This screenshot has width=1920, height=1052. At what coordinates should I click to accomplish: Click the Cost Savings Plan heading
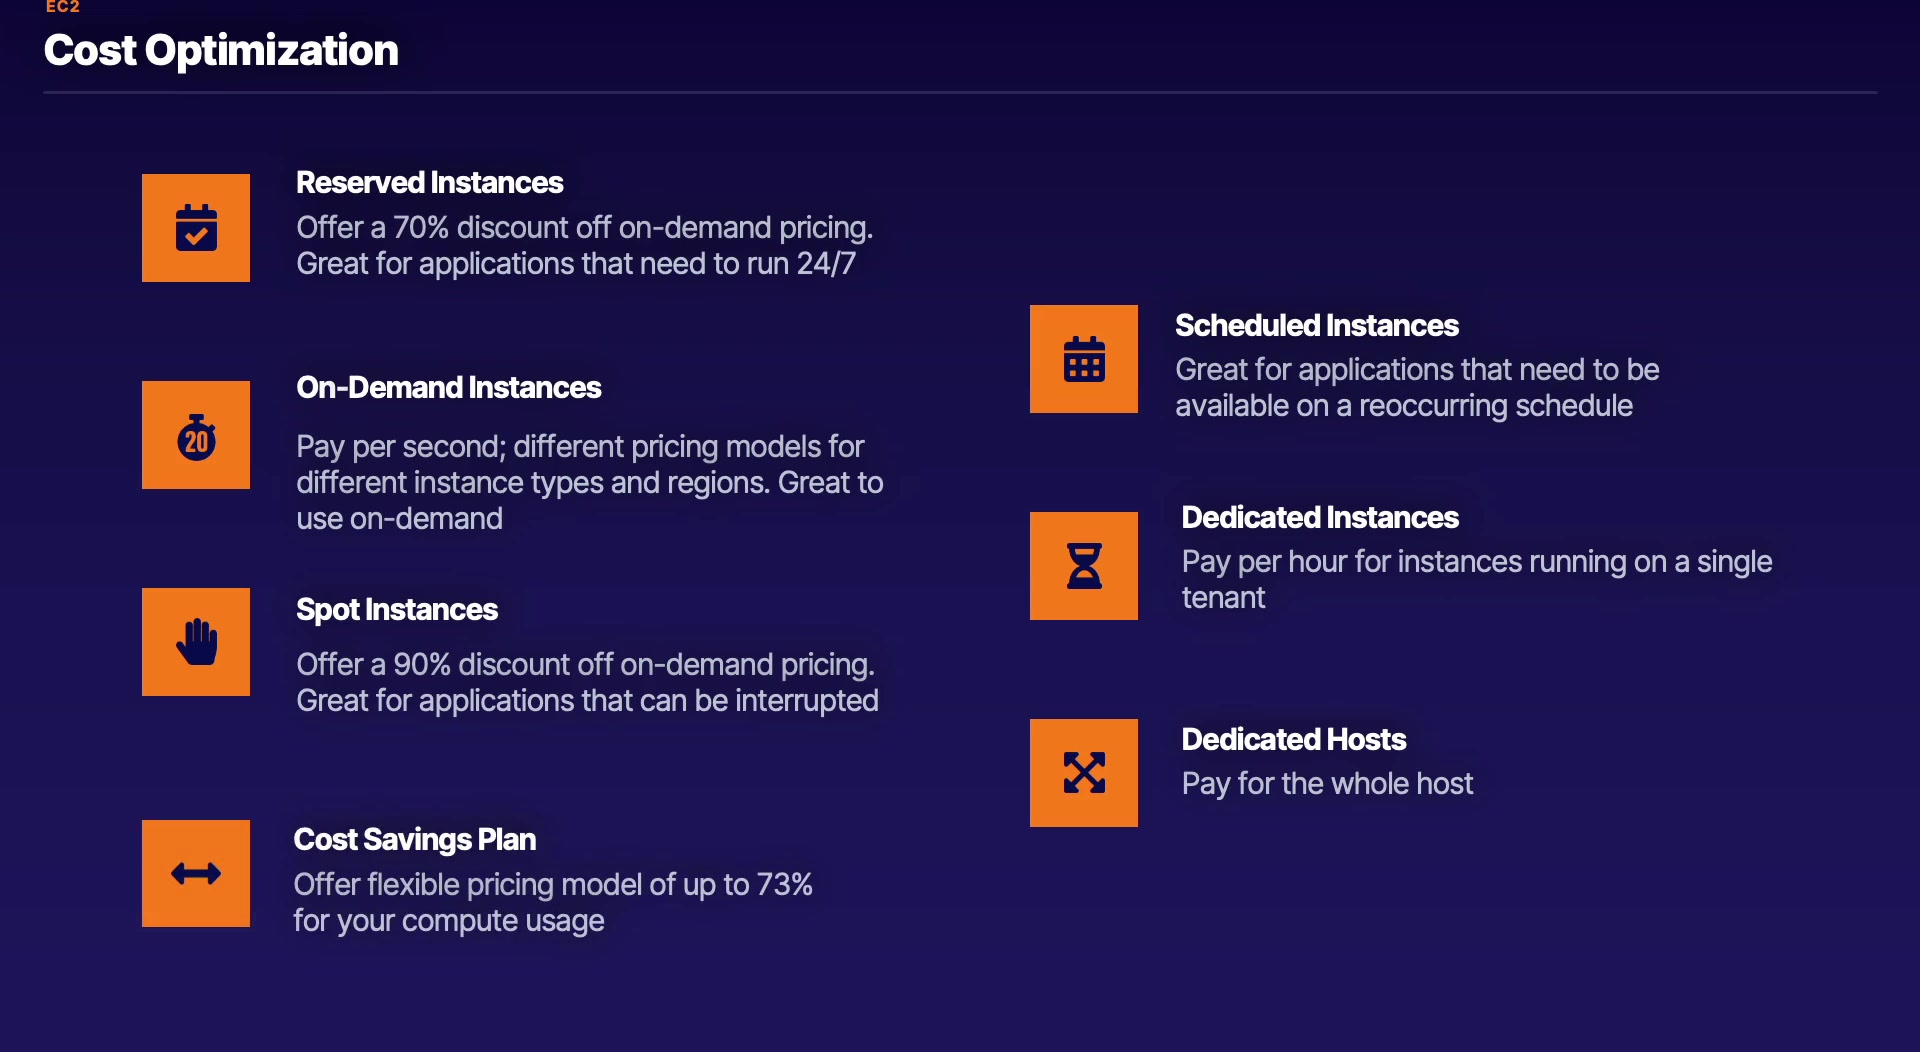coord(415,840)
